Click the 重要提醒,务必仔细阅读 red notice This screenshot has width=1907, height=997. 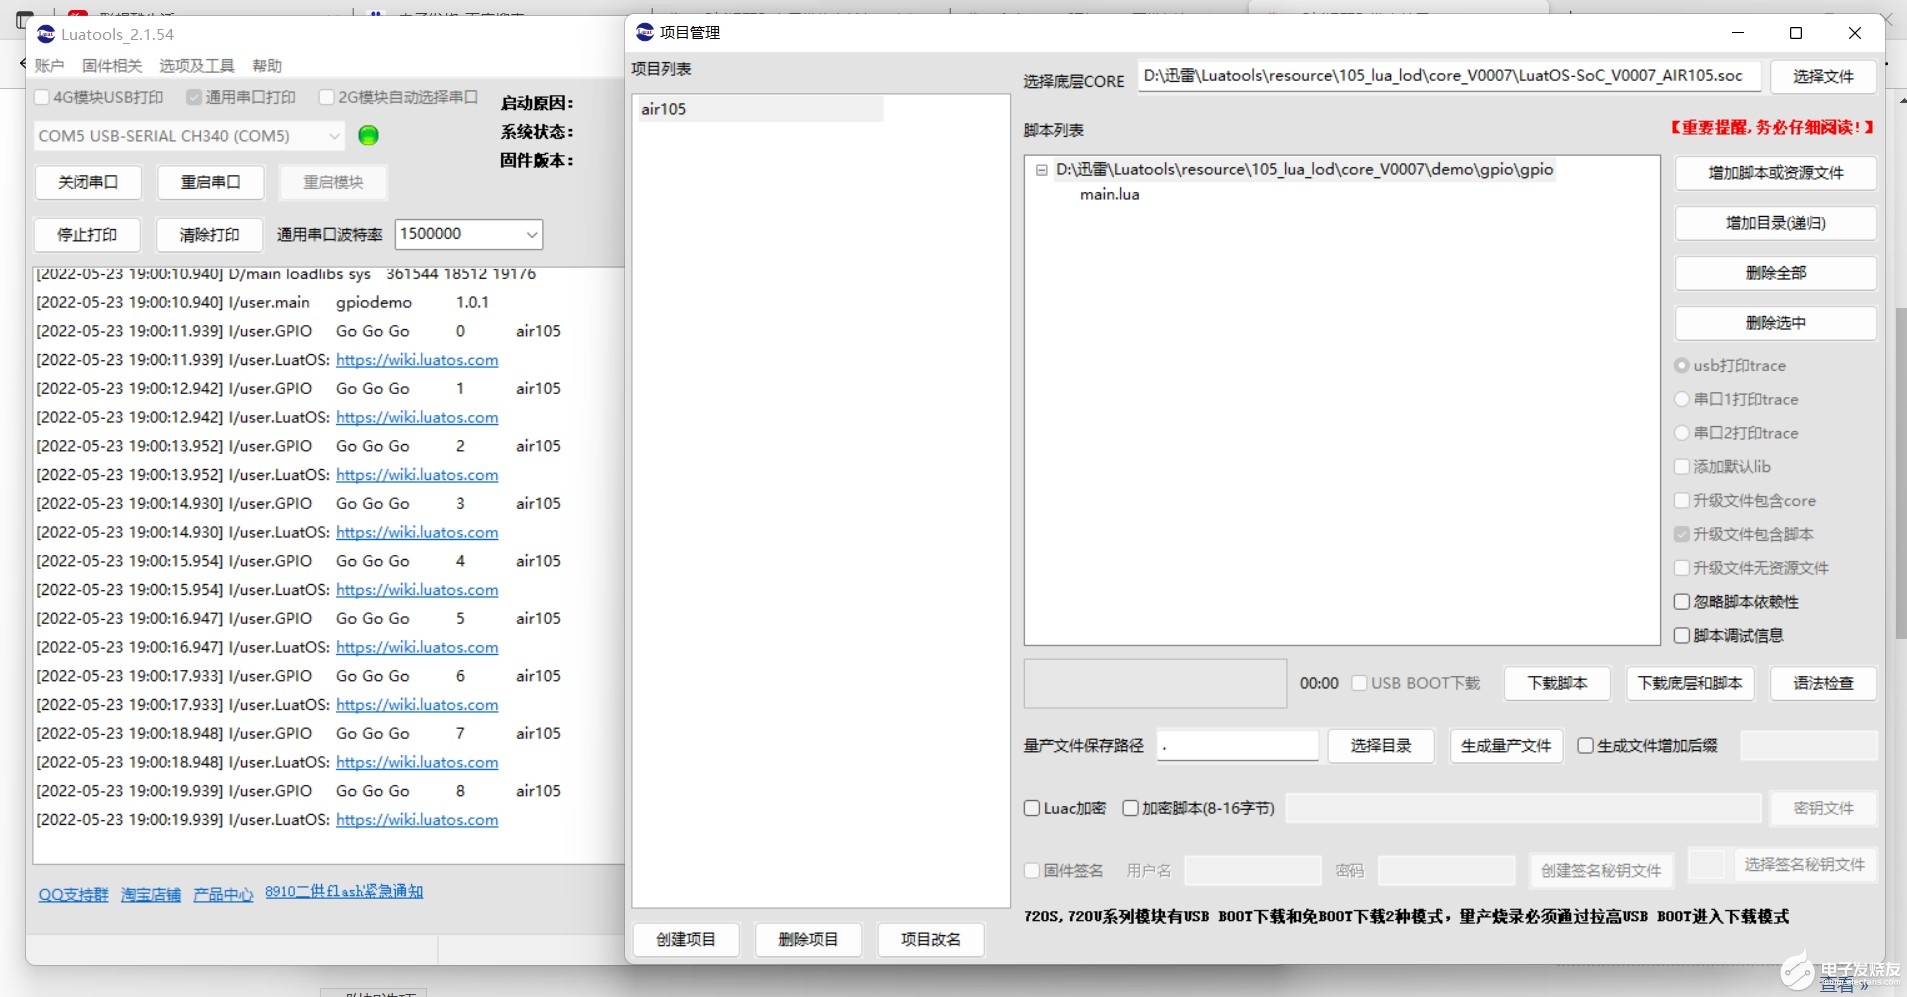pyautogui.click(x=1771, y=127)
